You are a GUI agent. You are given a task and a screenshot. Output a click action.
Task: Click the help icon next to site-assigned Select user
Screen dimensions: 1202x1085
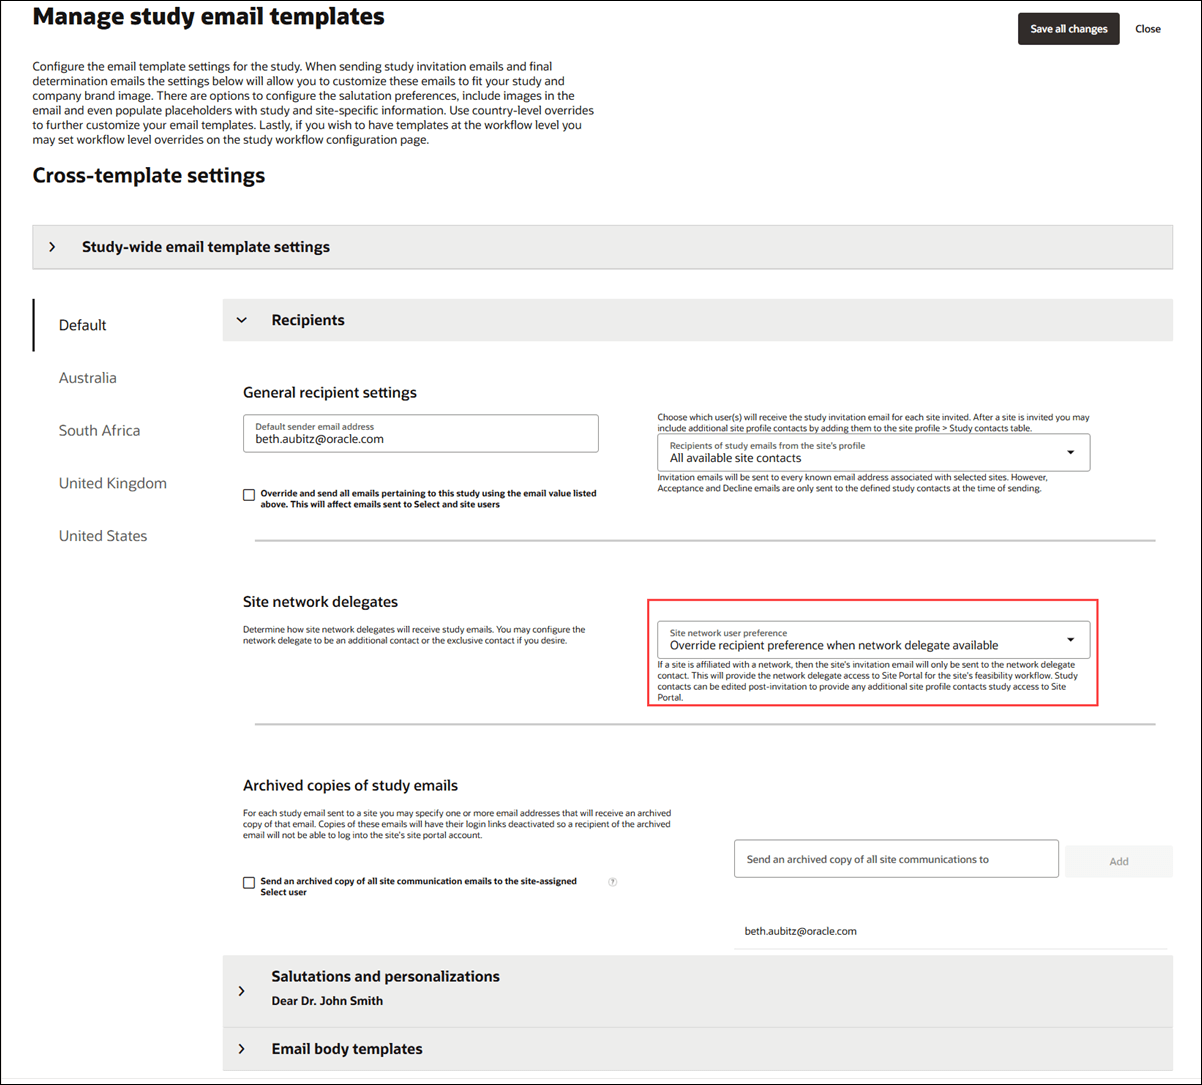click(x=612, y=882)
